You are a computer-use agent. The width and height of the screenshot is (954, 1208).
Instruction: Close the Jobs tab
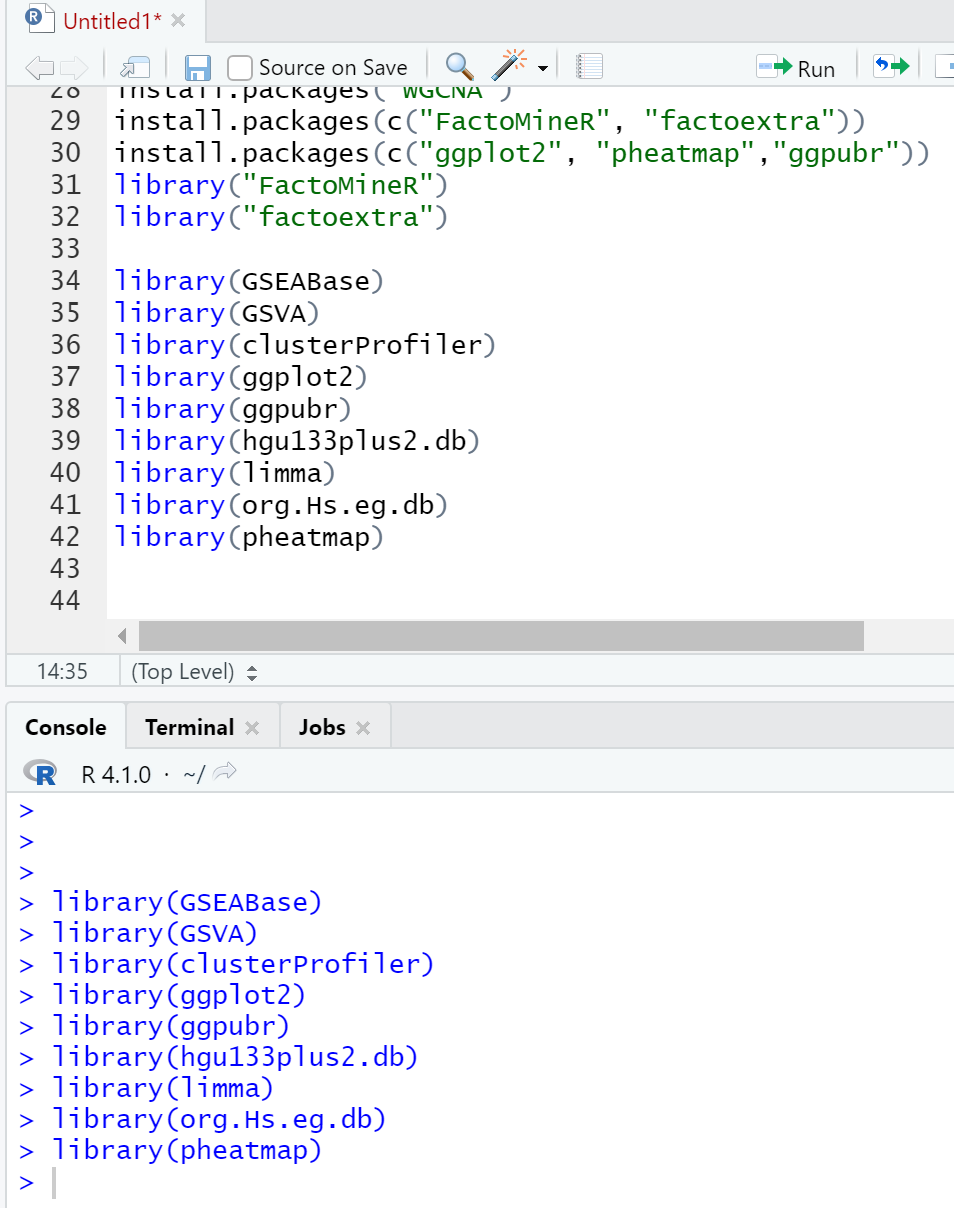point(363,728)
